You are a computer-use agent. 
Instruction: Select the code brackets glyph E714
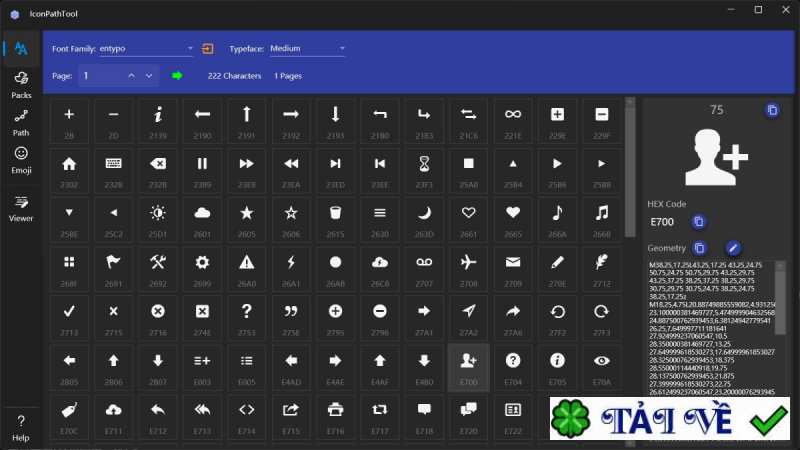[246, 416]
